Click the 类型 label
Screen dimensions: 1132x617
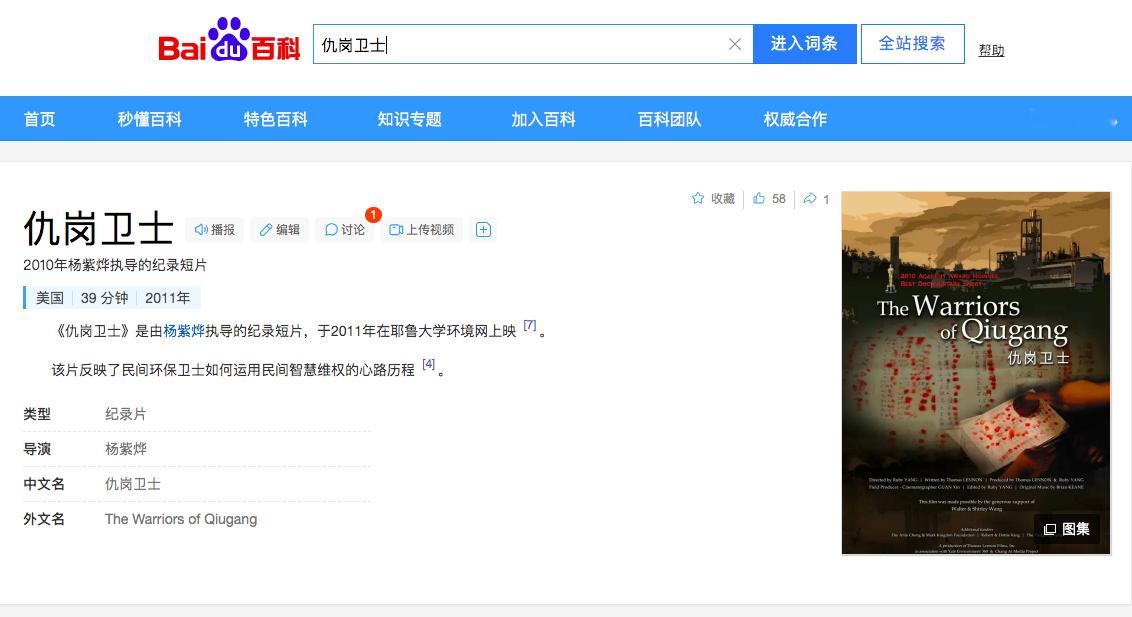tap(37, 414)
